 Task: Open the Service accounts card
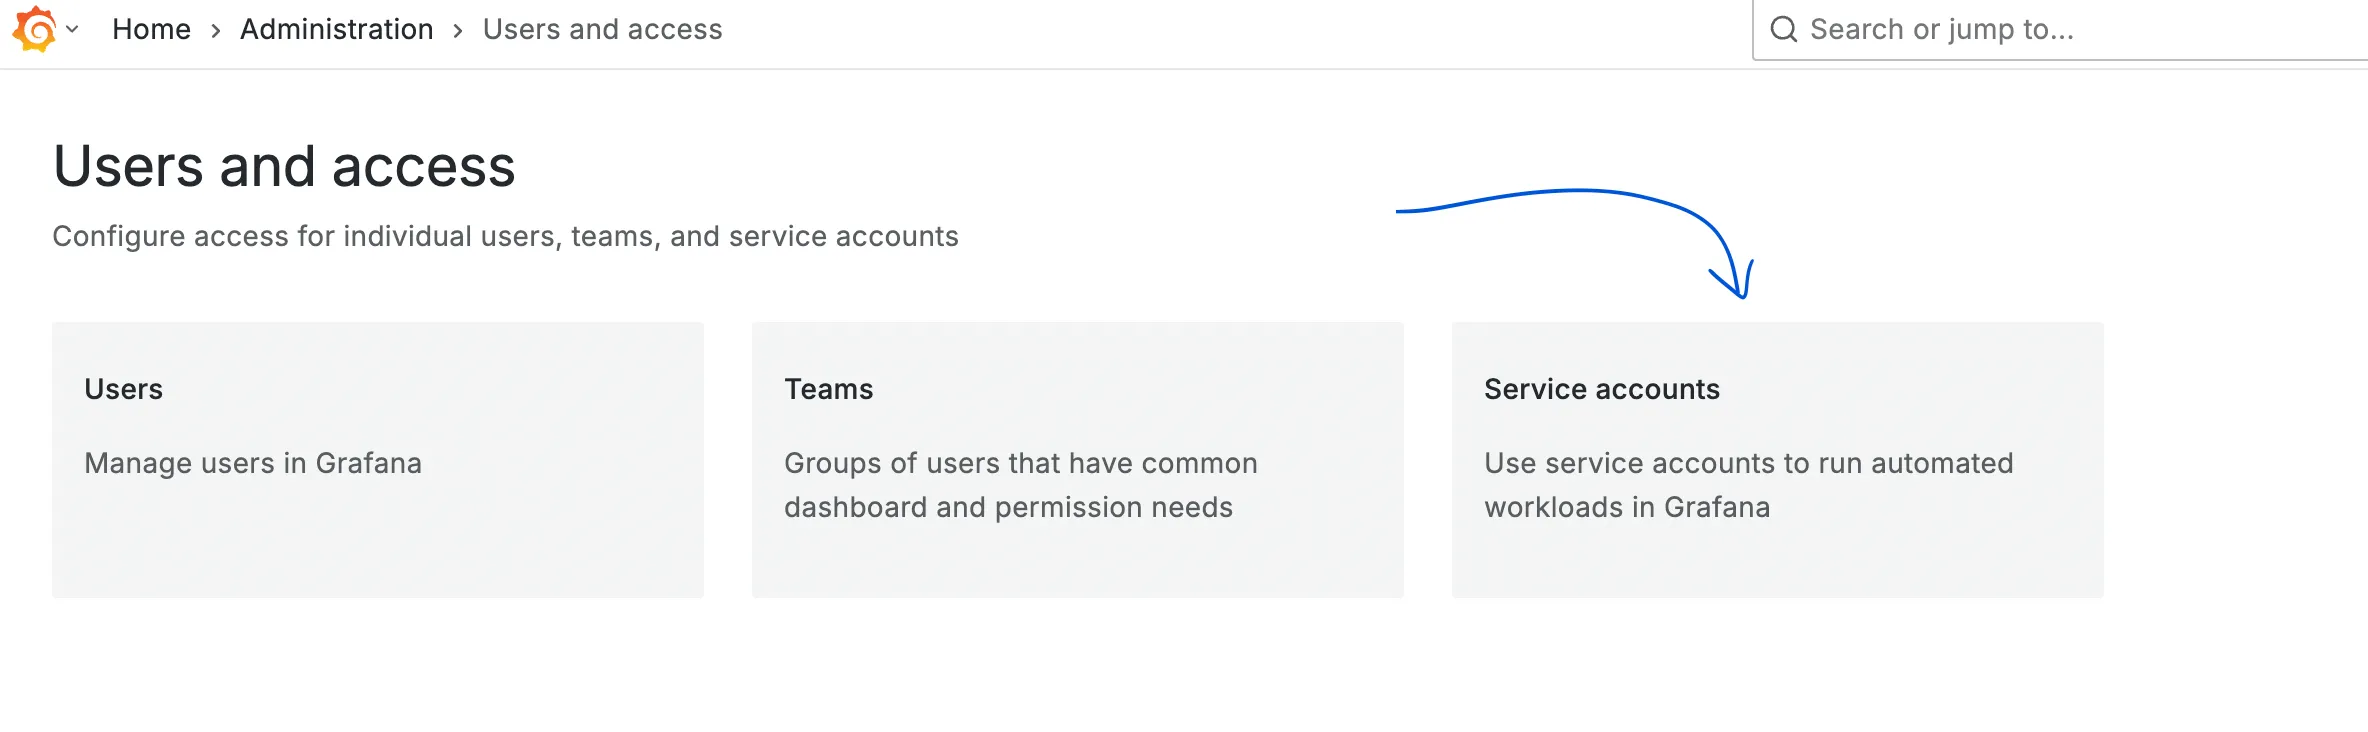1778,460
